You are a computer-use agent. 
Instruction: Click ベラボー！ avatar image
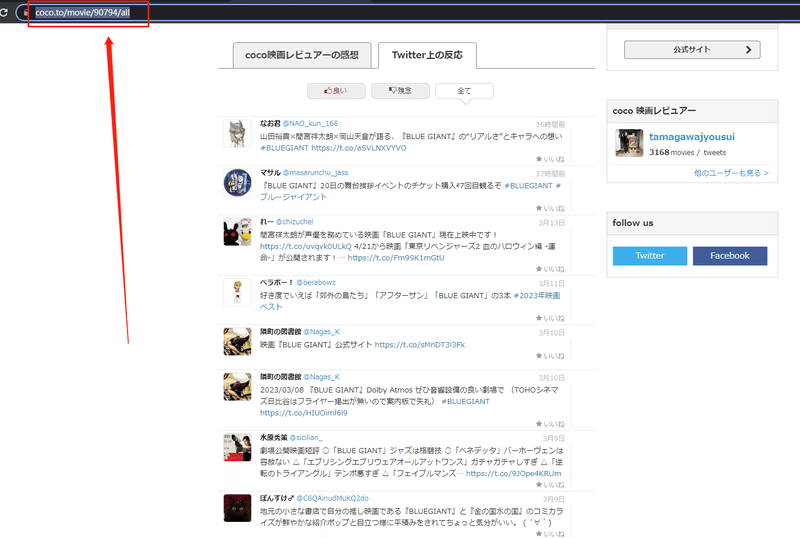[x=237, y=292]
